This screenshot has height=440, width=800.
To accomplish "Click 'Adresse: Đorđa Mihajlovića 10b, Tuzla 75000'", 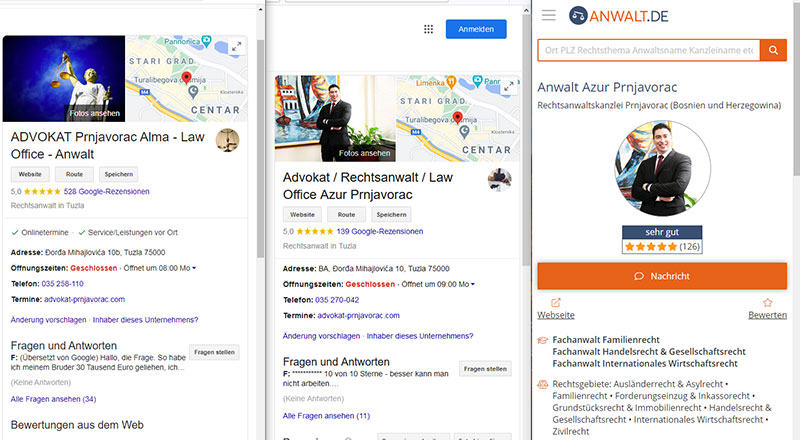I will point(88,253).
